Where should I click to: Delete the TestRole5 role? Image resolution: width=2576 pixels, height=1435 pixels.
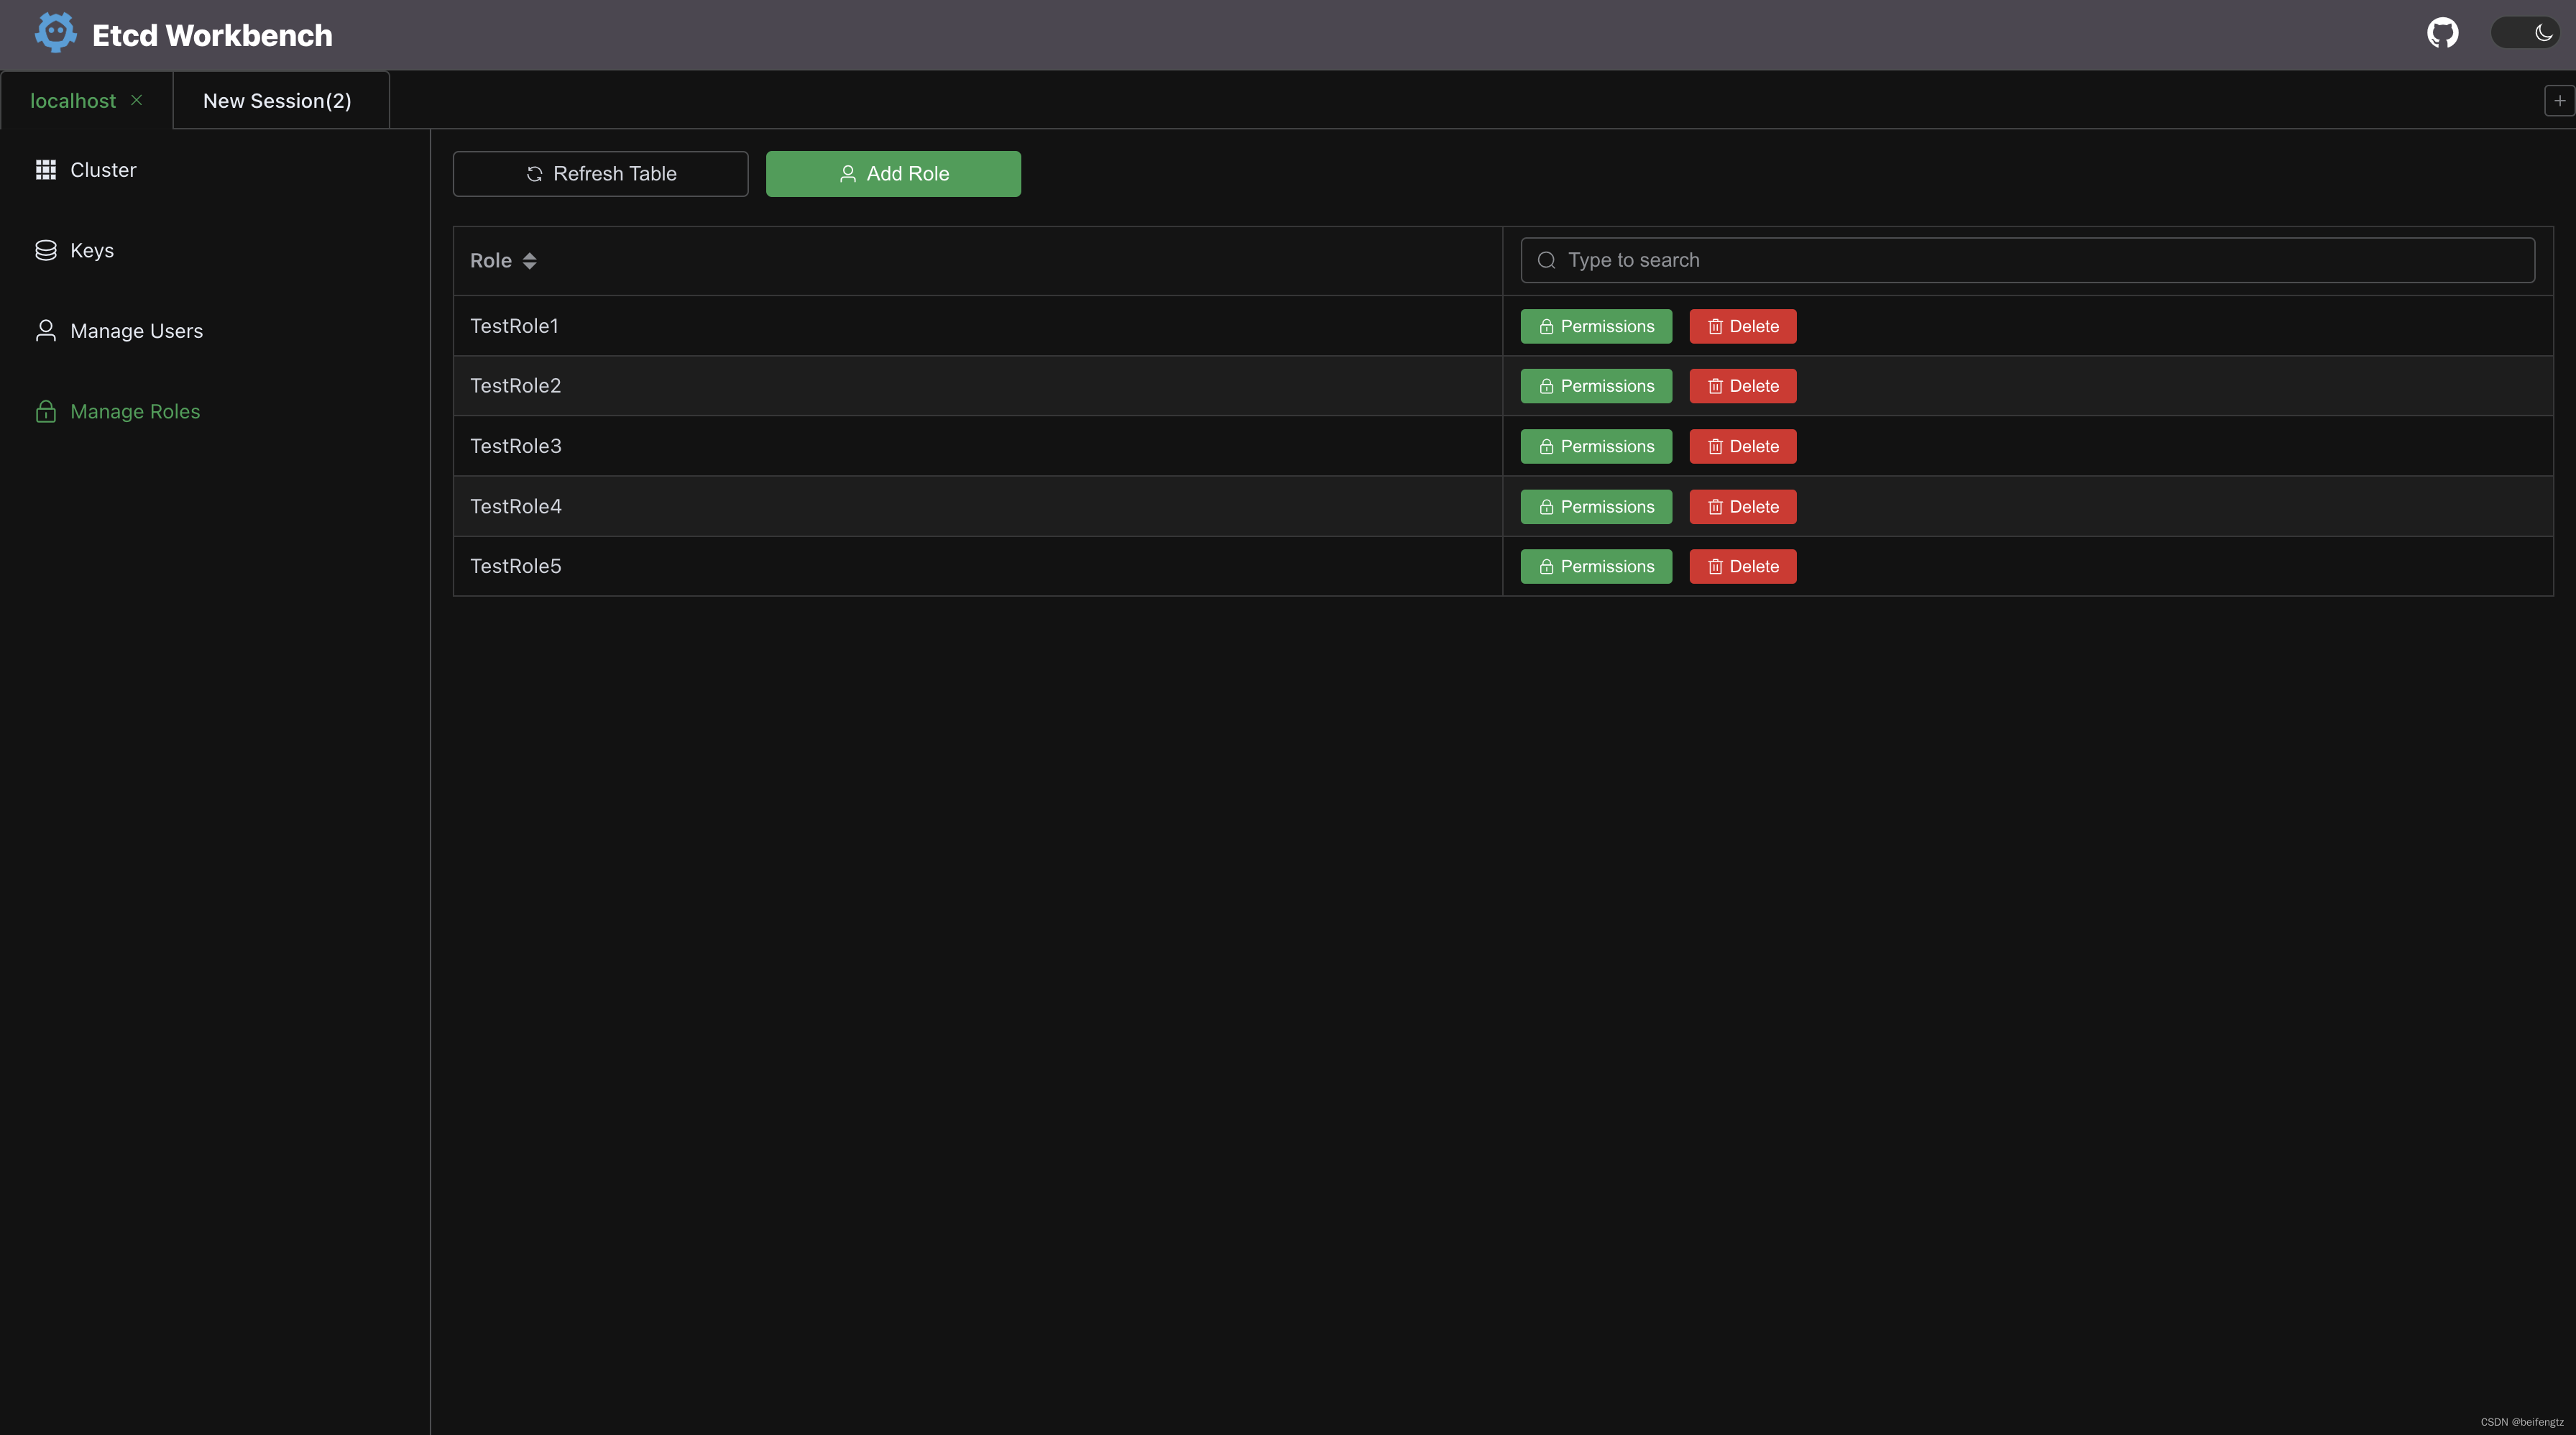(x=1743, y=566)
